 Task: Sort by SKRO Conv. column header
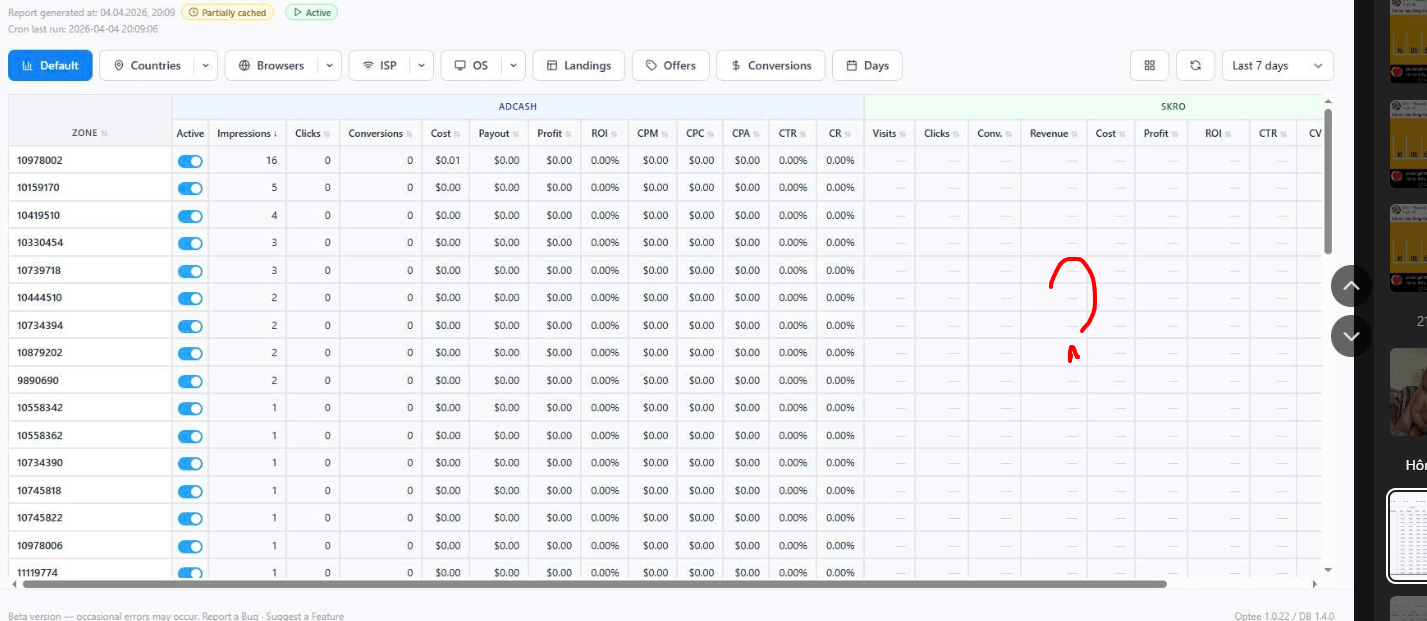994,133
